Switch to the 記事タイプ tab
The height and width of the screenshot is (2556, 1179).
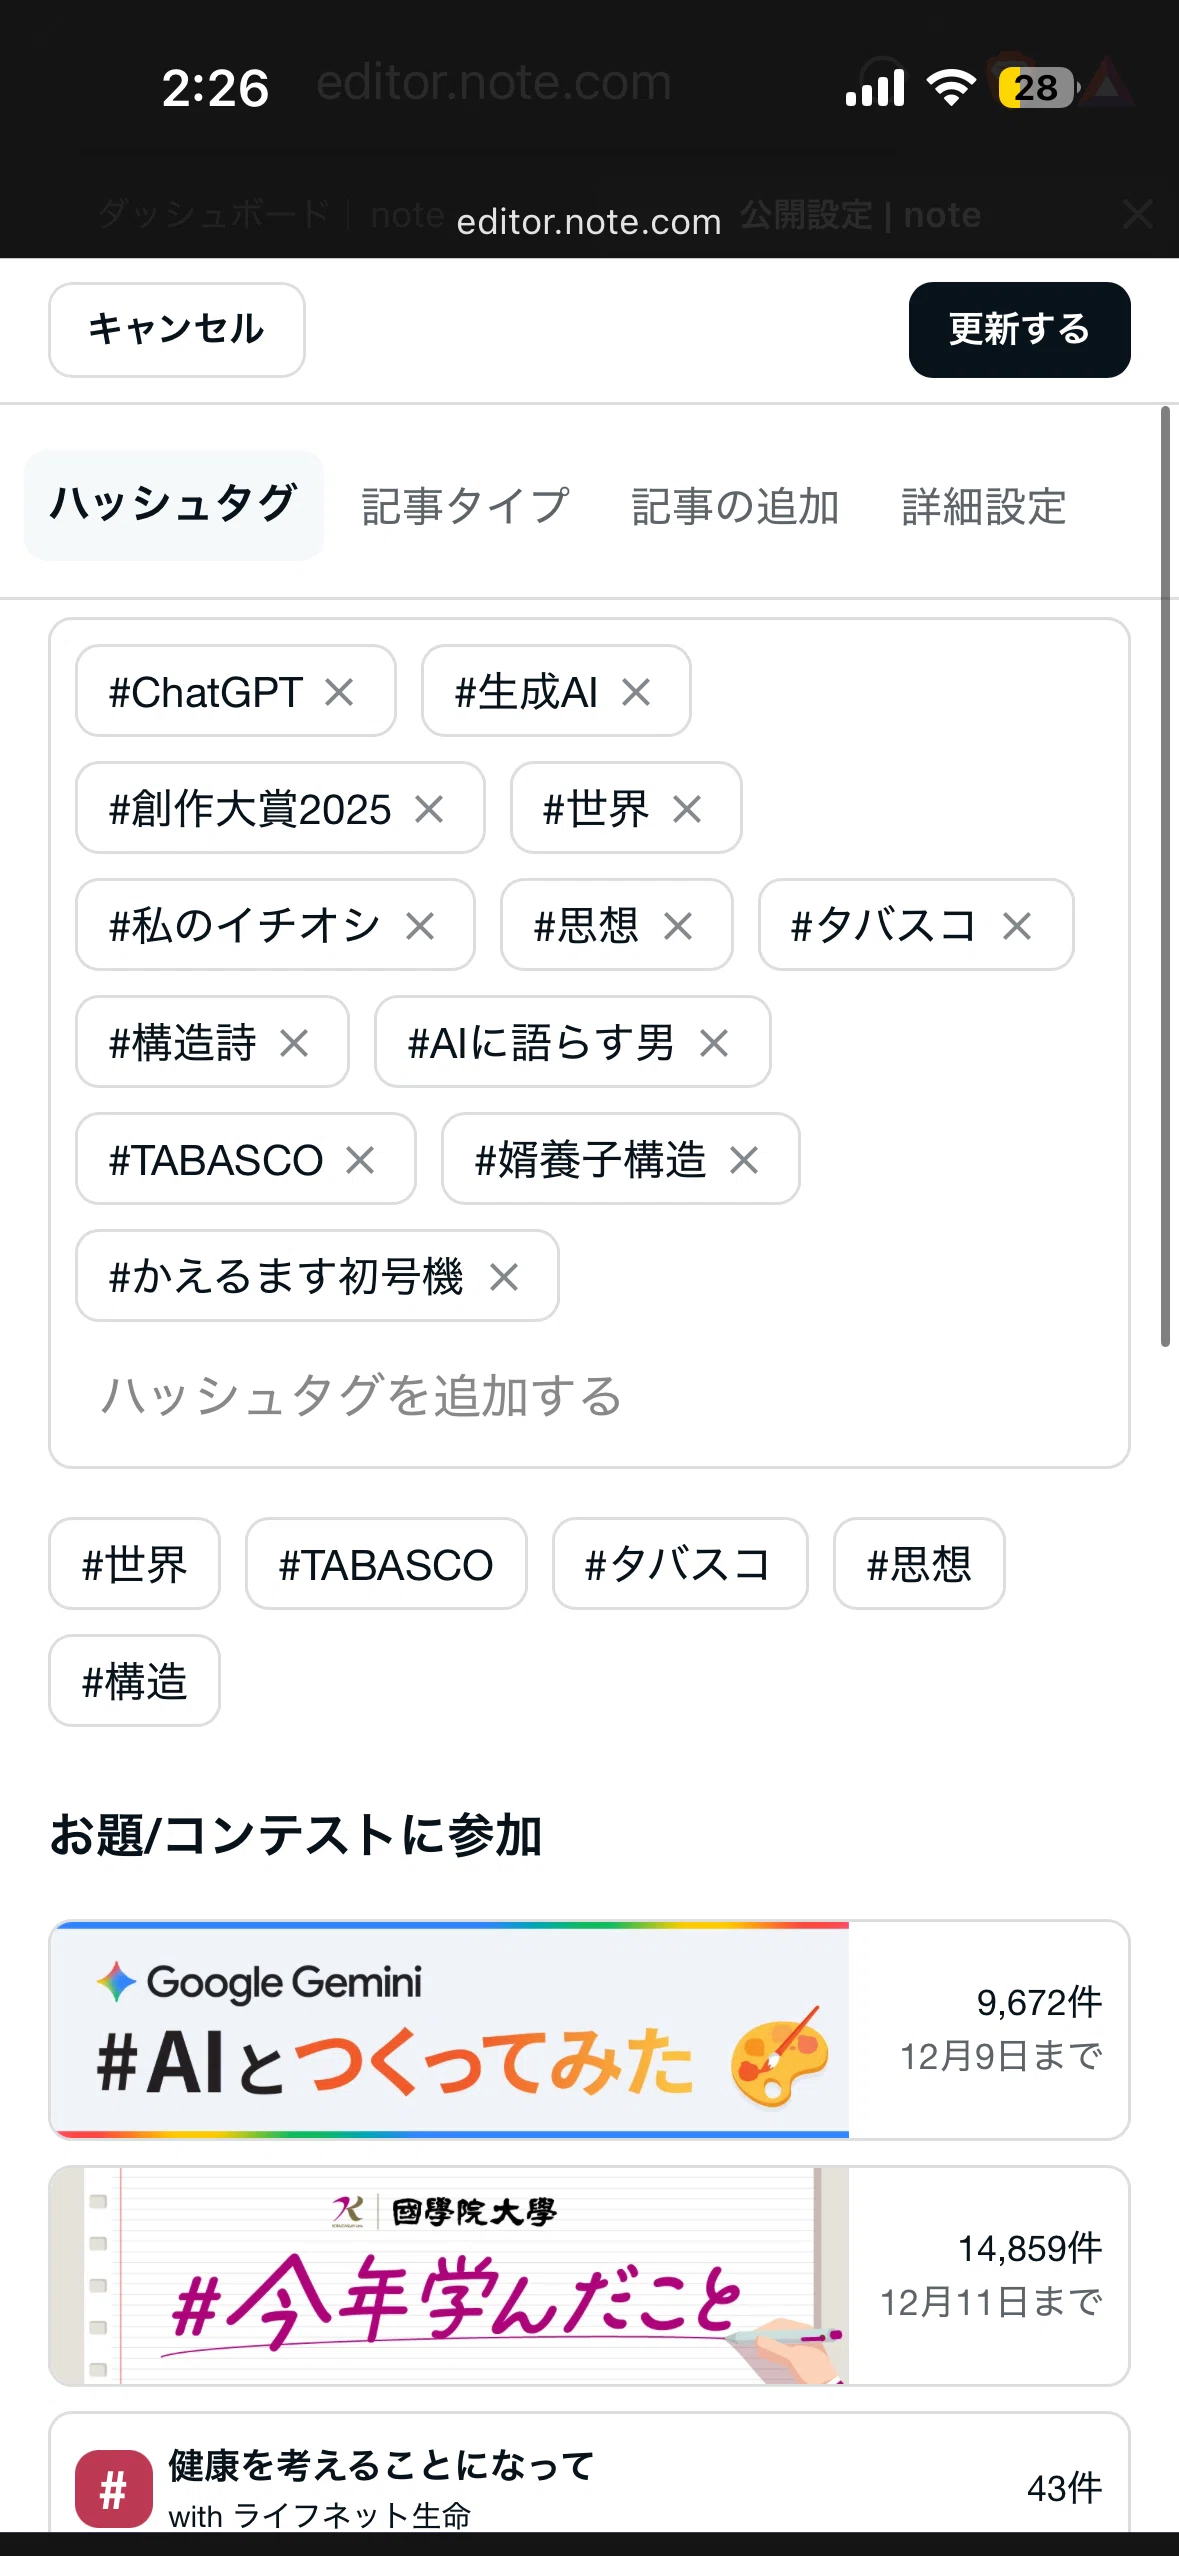click(466, 506)
